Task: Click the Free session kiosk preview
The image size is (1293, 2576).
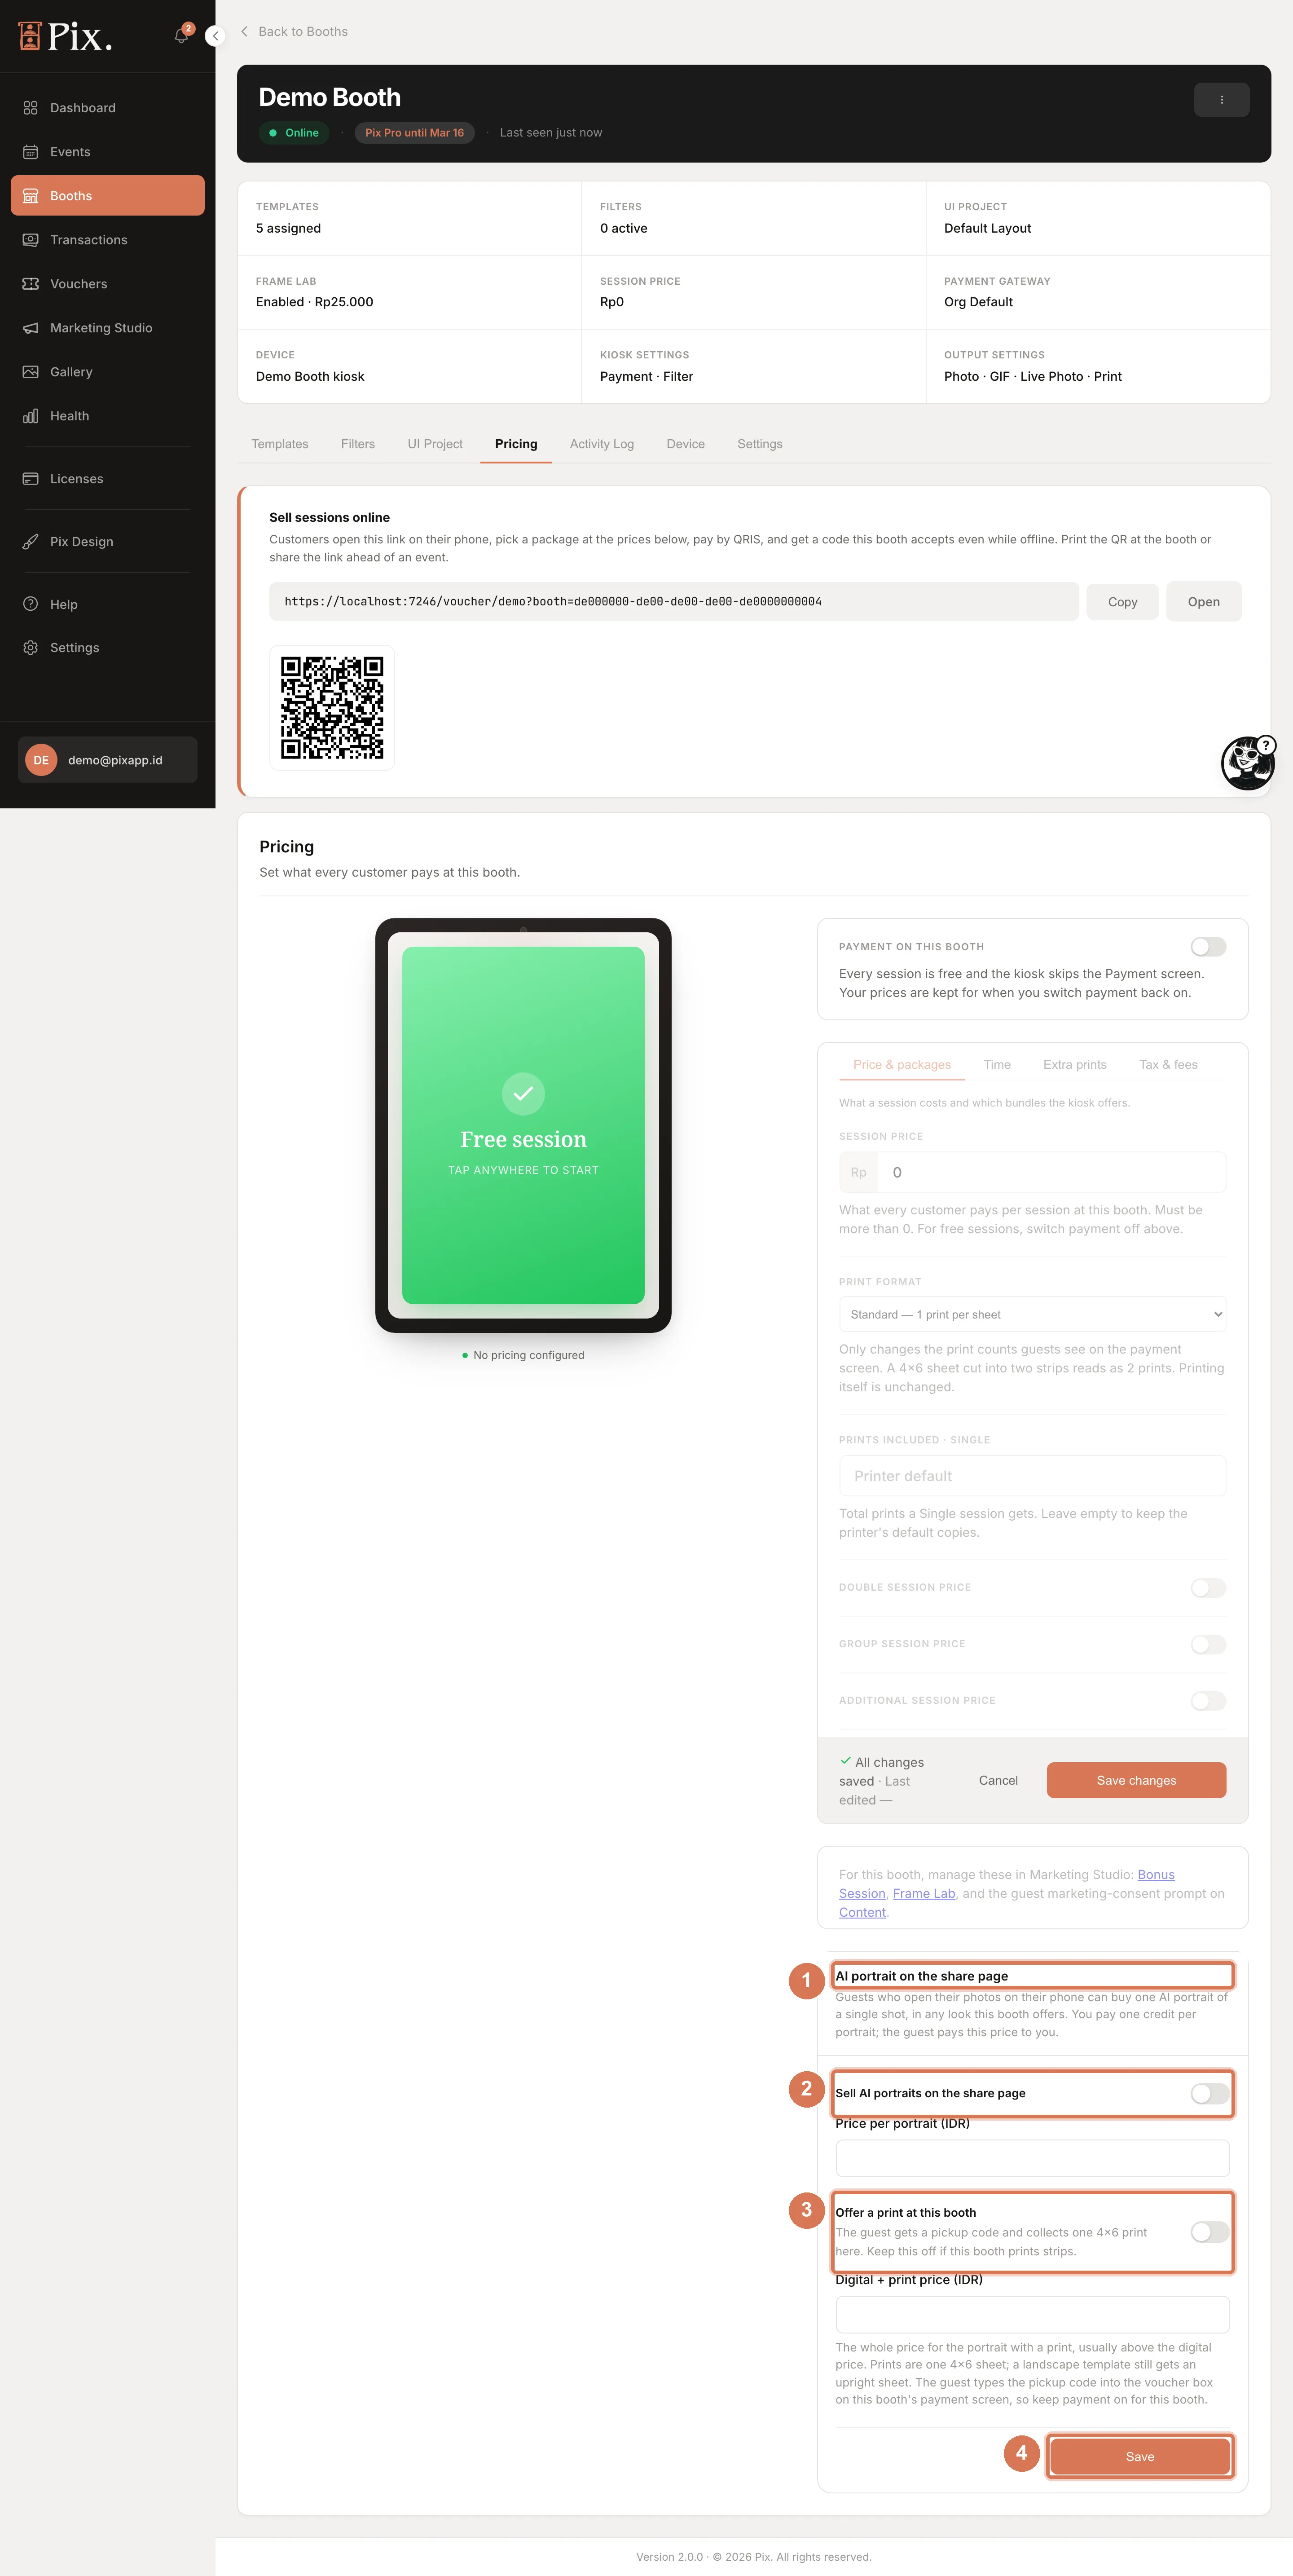Action: [523, 1125]
